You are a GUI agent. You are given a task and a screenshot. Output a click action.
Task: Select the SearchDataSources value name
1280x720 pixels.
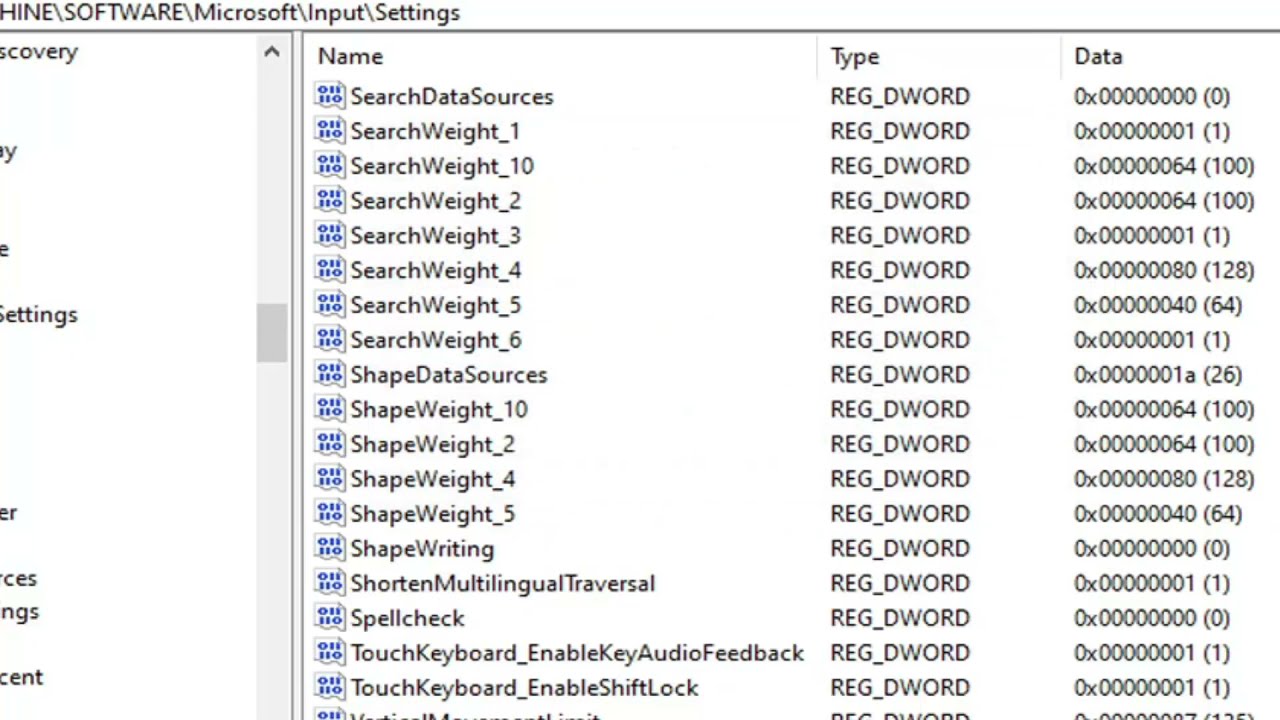(x=451, y=96)
